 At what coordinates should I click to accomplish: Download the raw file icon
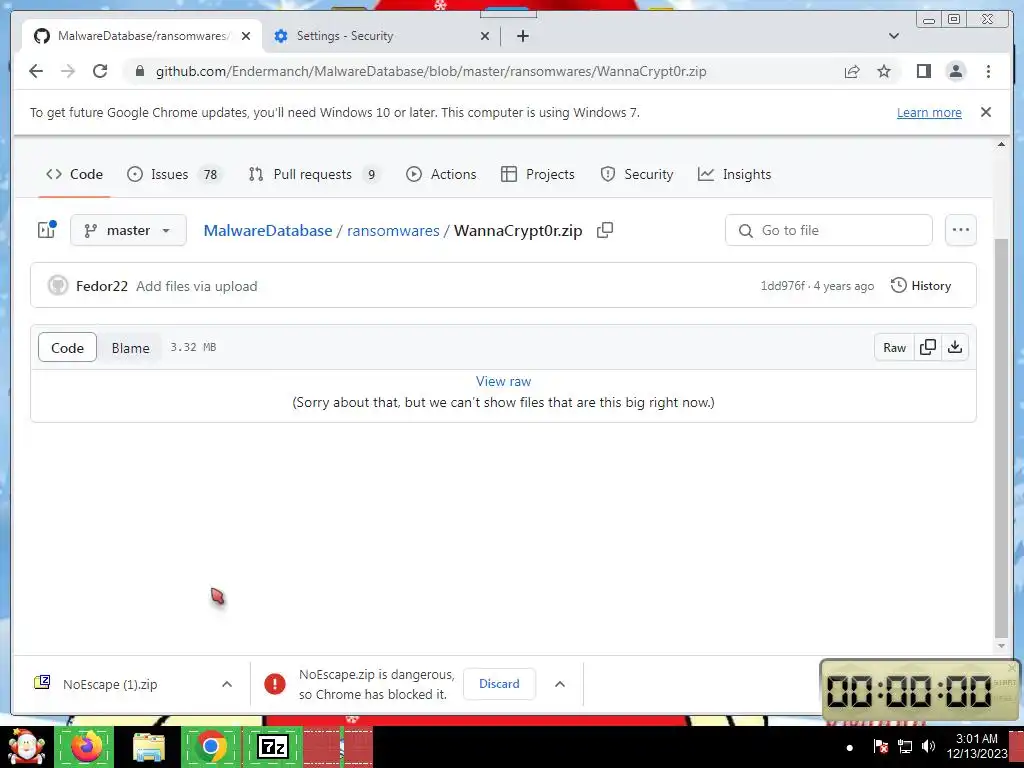click(x=955, y=347)
